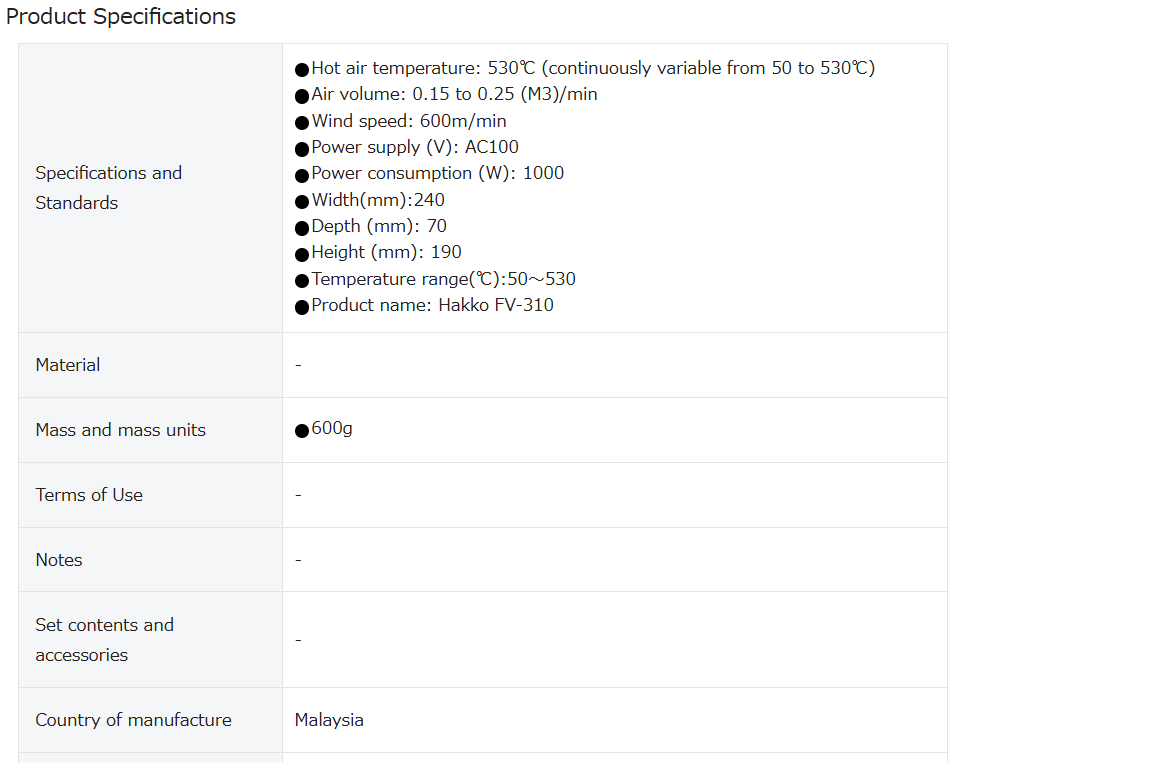Viewport: 1152px width, 763px height.
Task: Select the Mass and mass units label
Action: (x=120, y=430)
